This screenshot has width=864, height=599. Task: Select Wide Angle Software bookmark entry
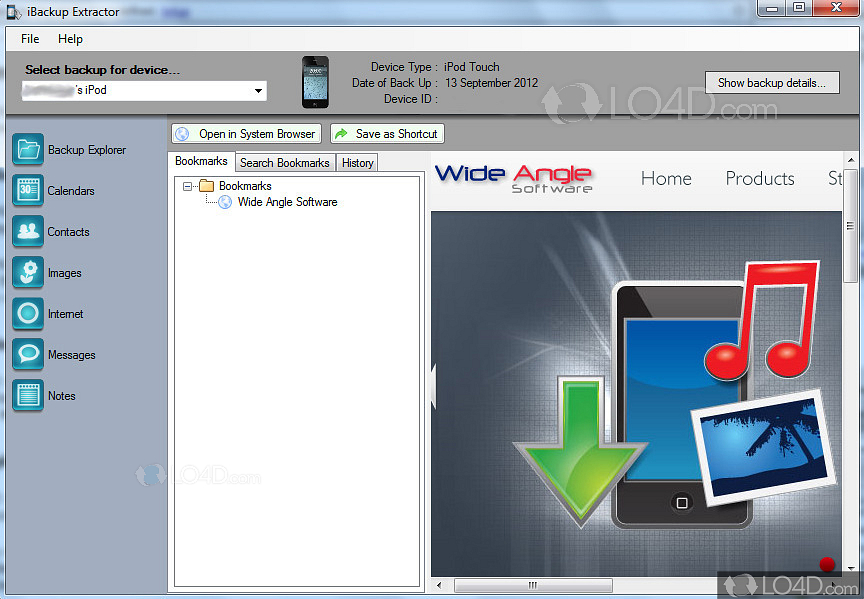tap(287, 202)
